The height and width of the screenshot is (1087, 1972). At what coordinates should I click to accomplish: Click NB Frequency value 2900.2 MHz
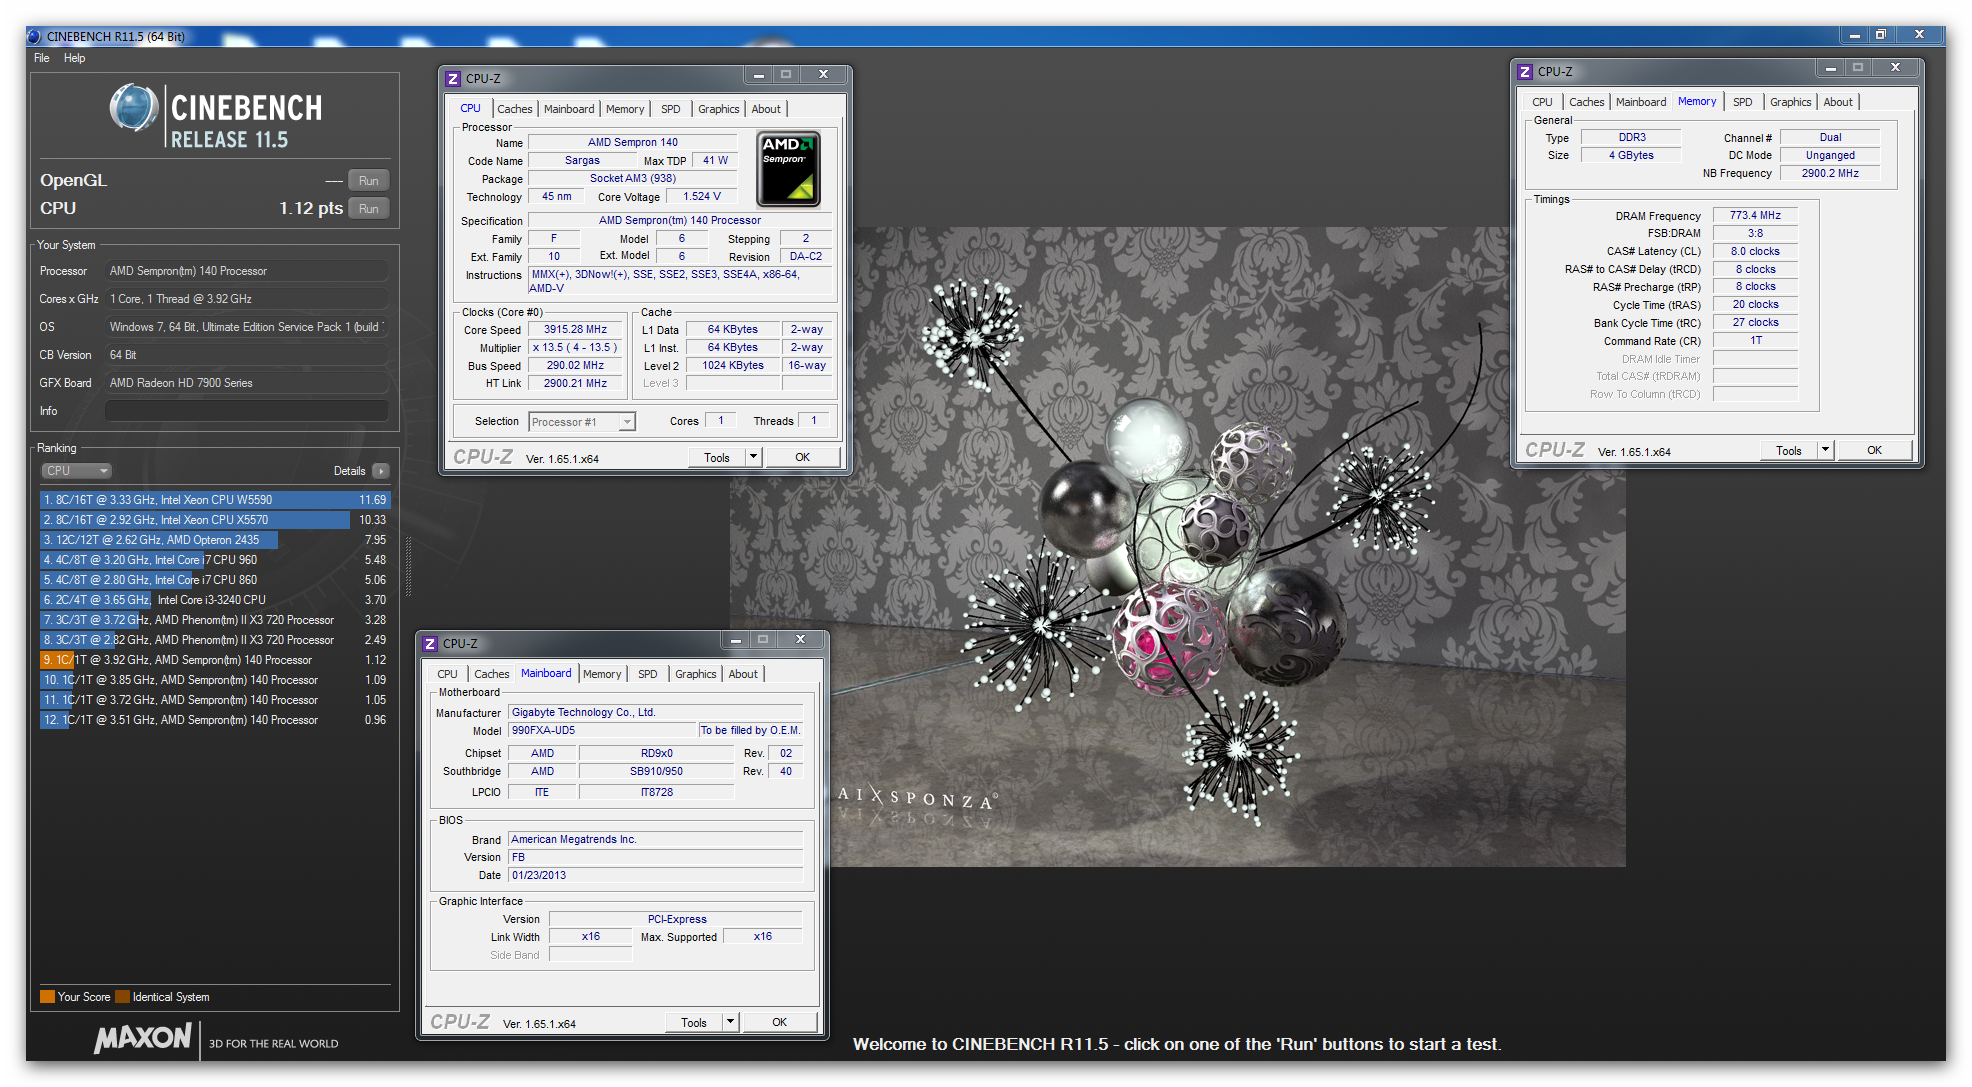(x=1830, y=174)
